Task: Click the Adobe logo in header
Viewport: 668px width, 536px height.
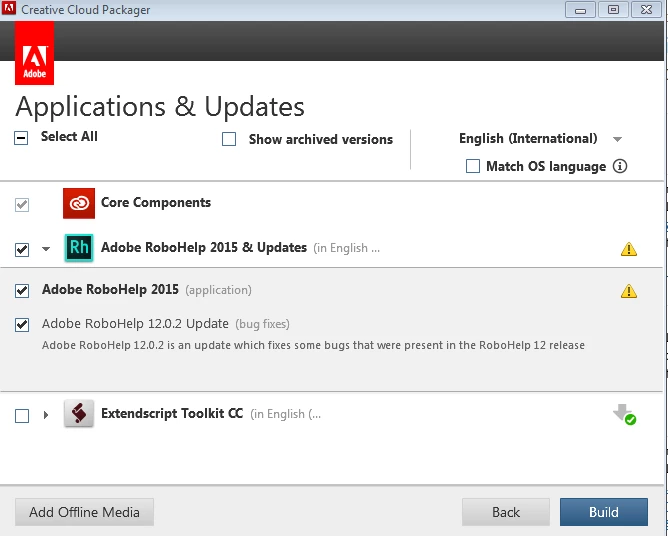Action: click(35, 53)
